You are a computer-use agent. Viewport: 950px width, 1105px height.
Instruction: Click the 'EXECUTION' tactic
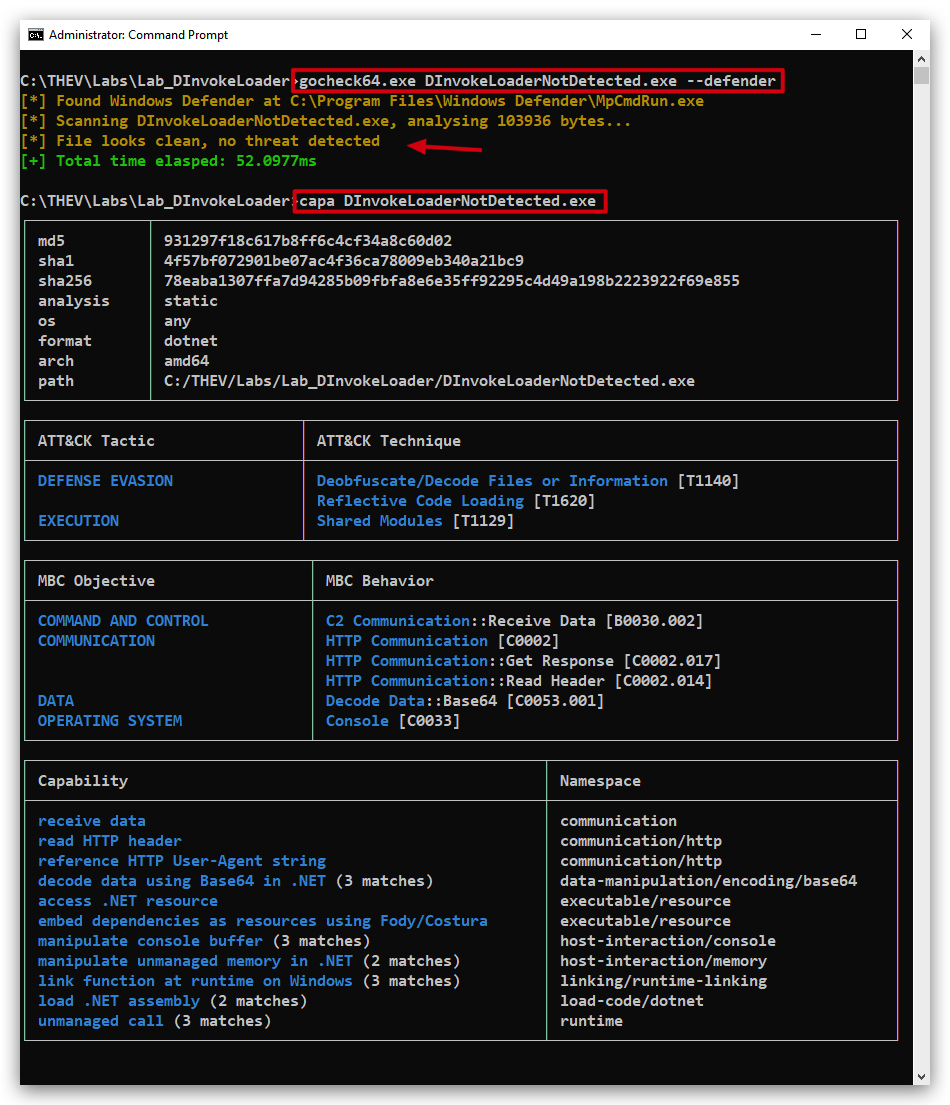click(78, 521)
